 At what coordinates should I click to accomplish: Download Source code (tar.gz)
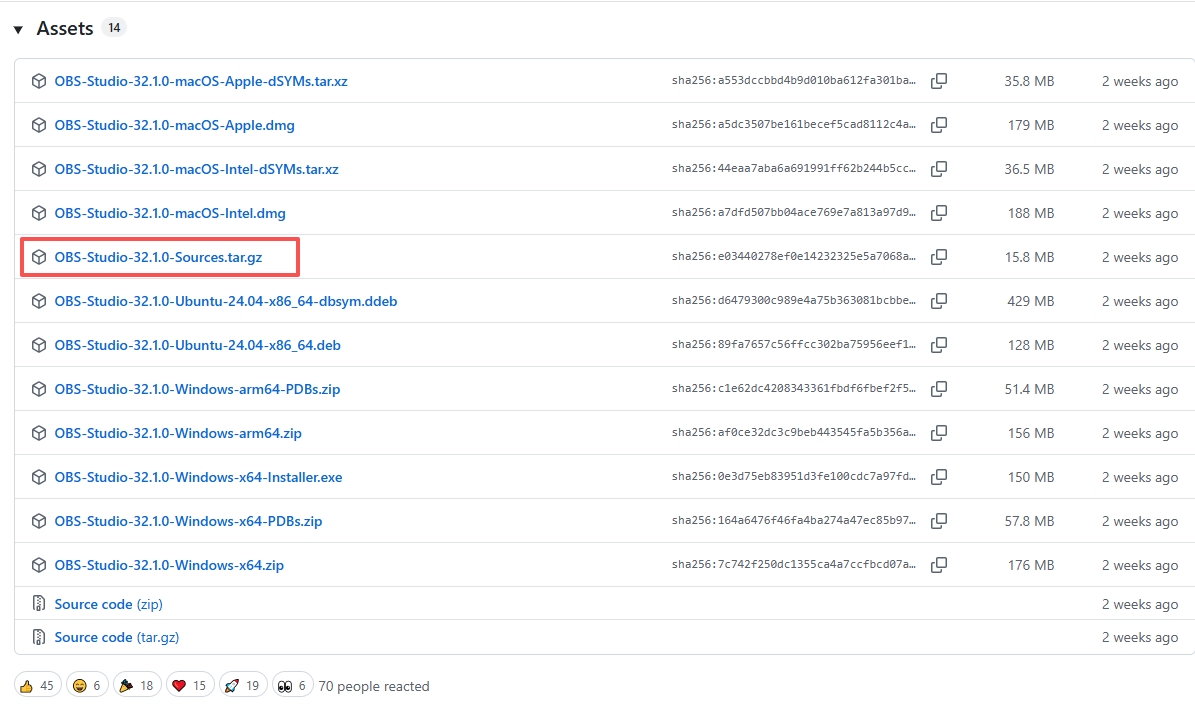[x=117, y=637]
